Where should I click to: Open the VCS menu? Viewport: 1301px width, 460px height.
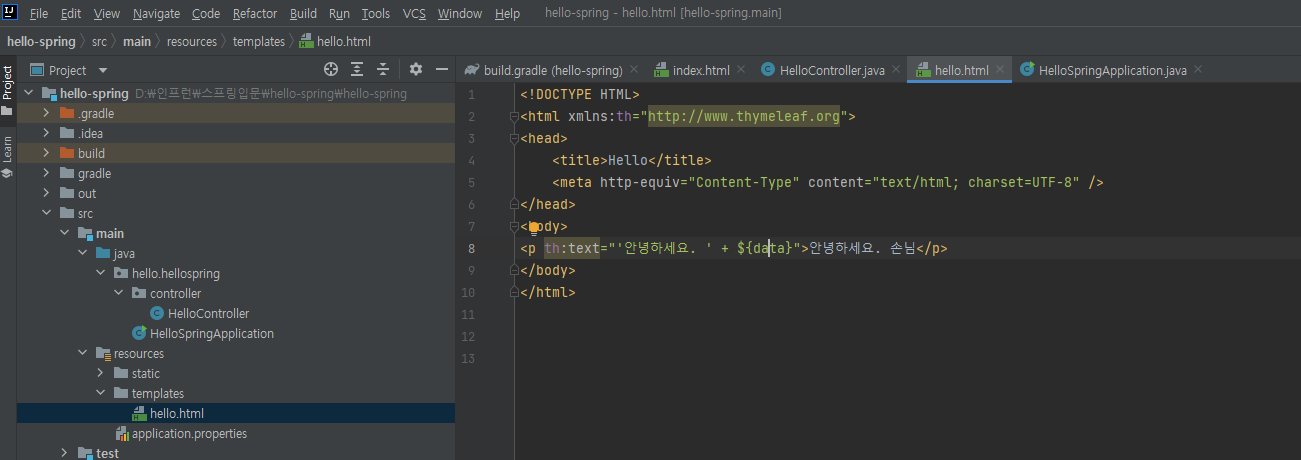(x=414, y=14)
